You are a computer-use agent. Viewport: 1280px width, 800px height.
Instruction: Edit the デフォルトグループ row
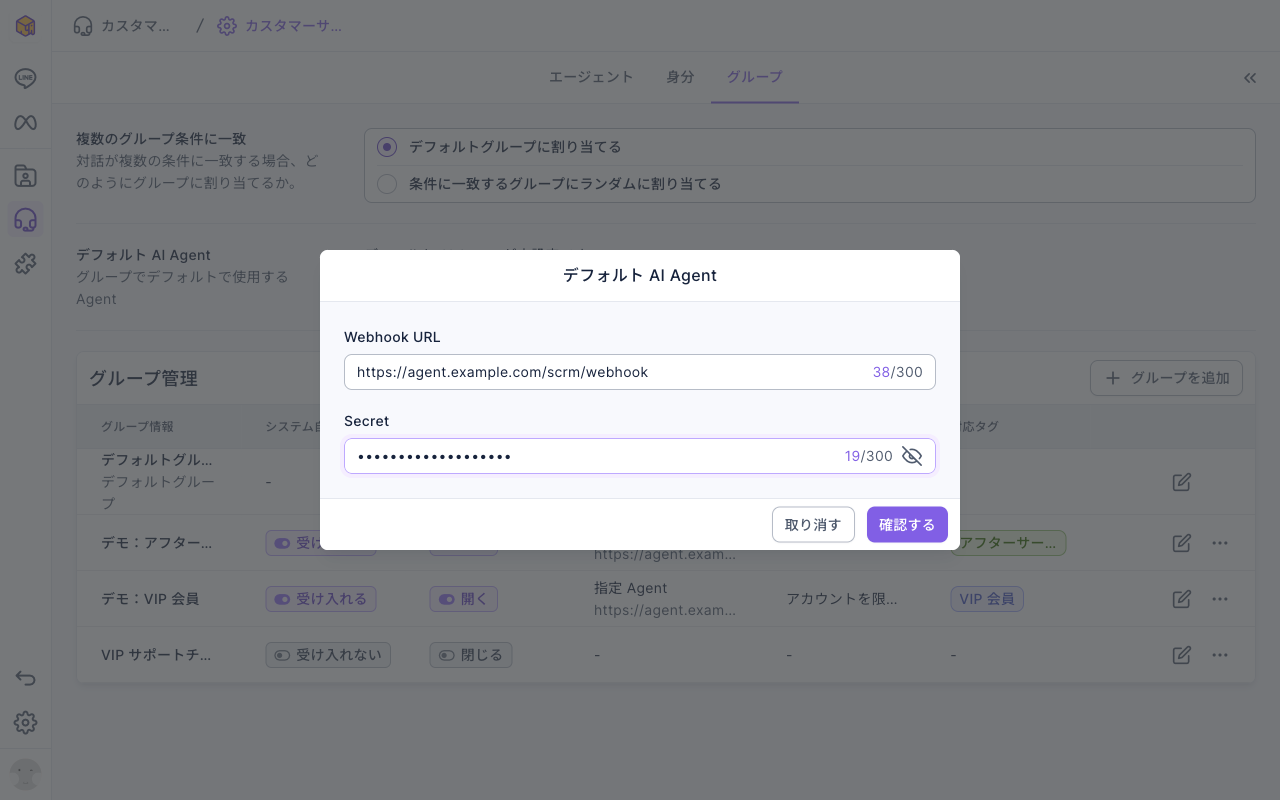point(1182,482)
